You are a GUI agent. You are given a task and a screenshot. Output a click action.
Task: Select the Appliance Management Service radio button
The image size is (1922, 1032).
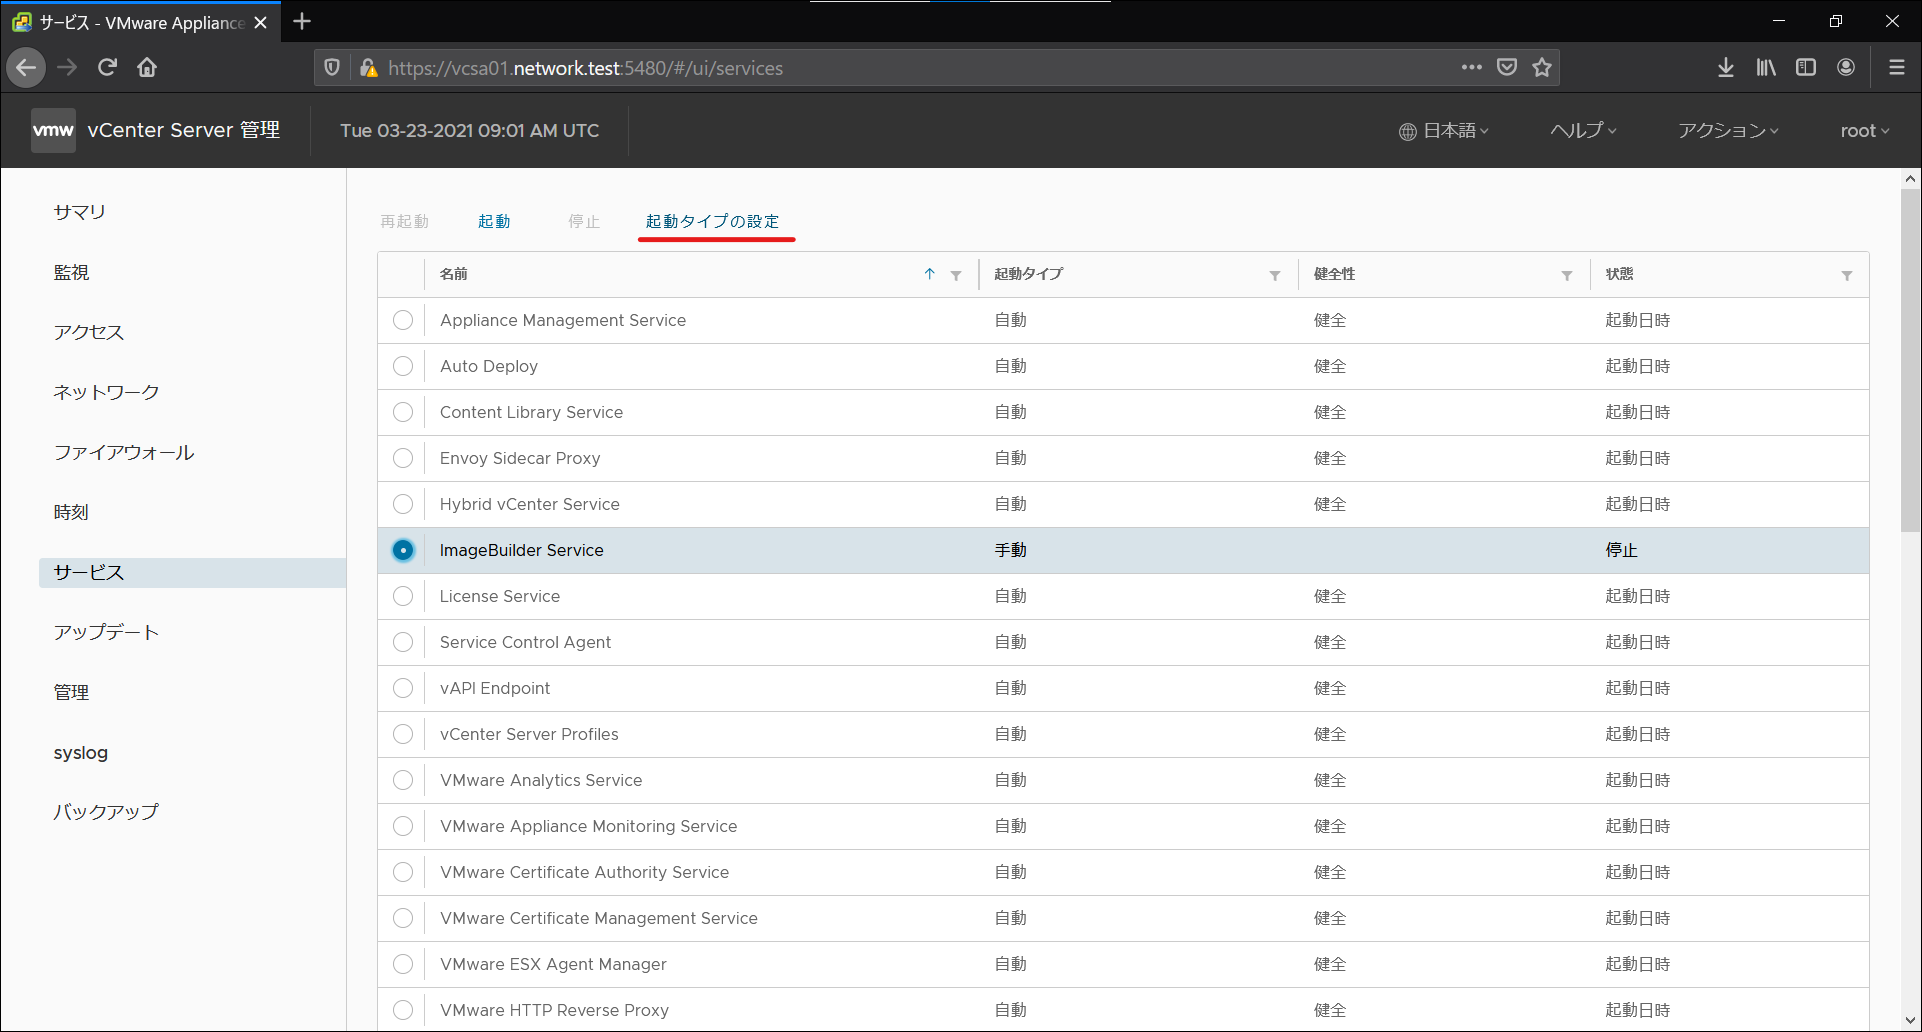(x=403, y=320)
